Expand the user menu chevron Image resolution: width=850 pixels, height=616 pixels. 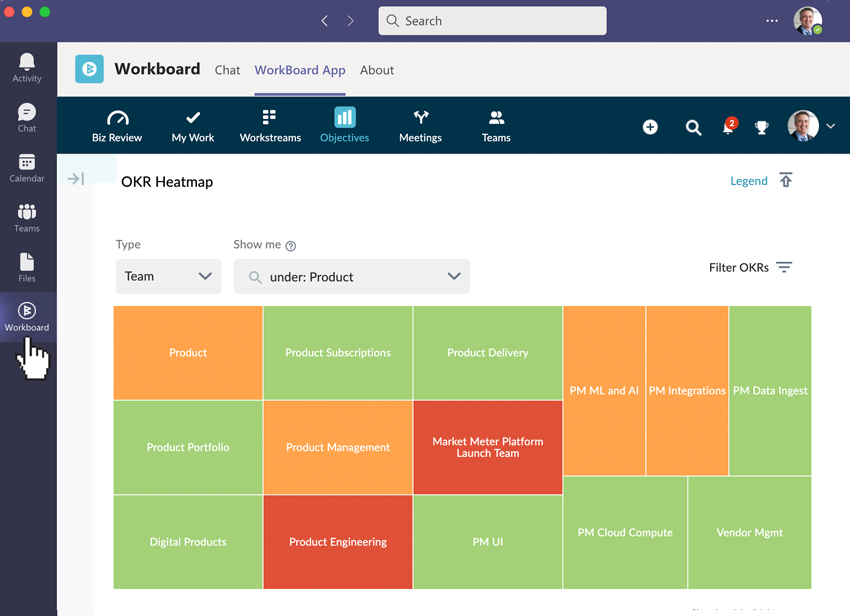click(830, 126)
